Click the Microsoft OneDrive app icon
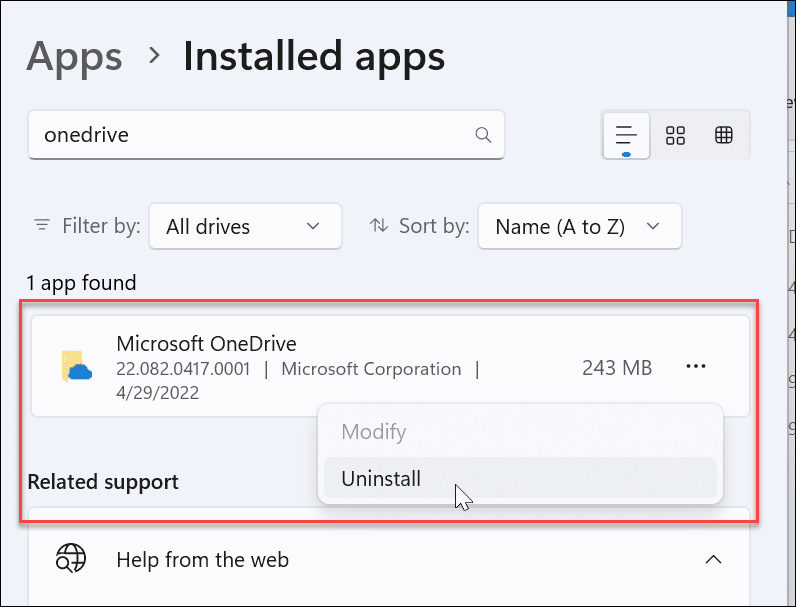The image size is (796, 607). (x=77, y=366)
